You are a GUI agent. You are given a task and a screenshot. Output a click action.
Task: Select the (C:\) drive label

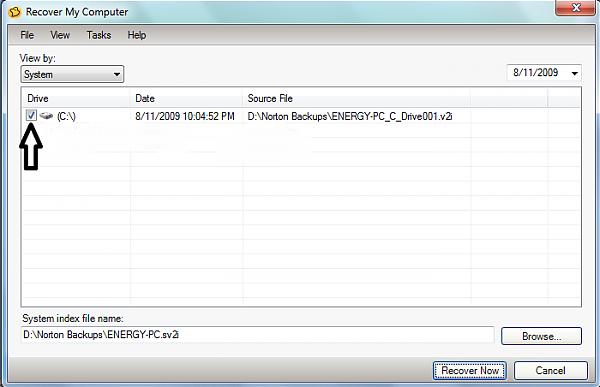point(66,116)
